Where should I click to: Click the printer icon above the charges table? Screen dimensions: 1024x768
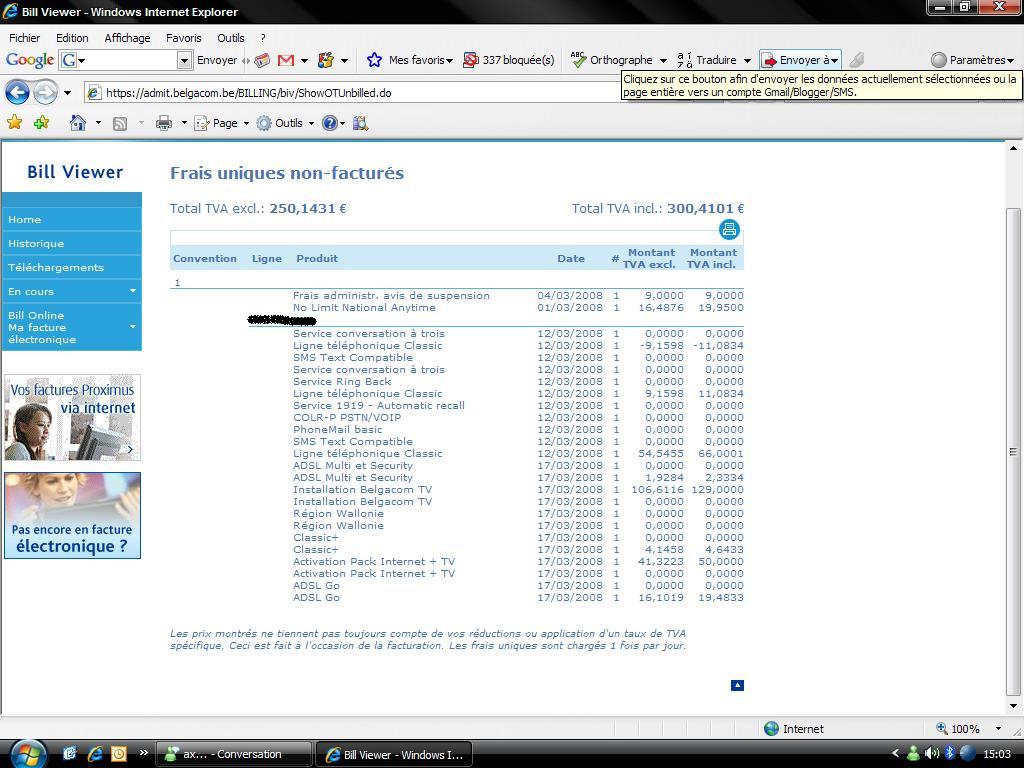pos(729,230)
